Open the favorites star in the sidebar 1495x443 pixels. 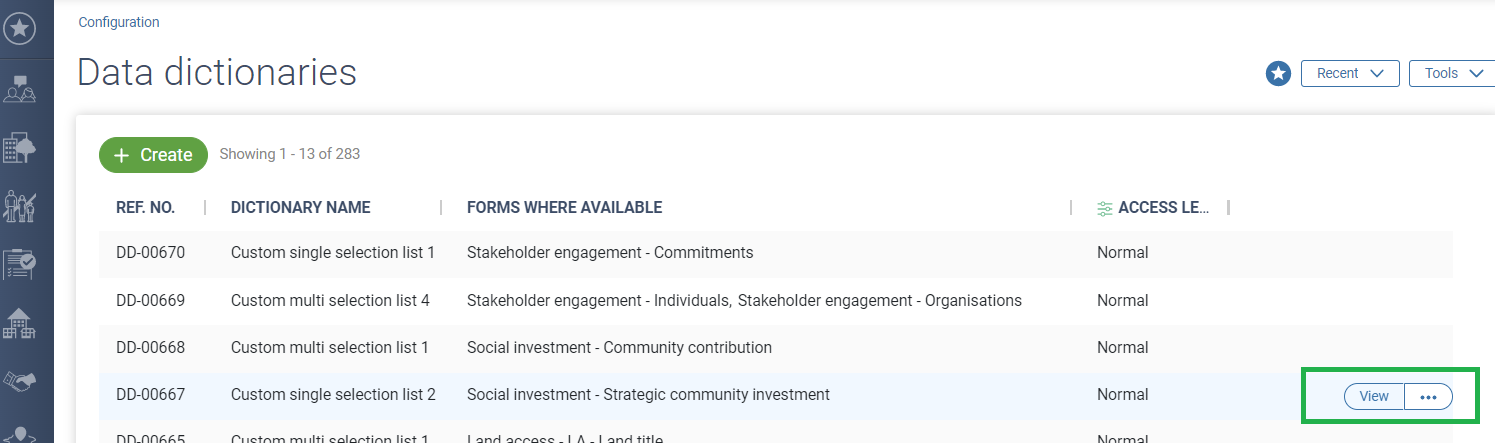(20, 29)
